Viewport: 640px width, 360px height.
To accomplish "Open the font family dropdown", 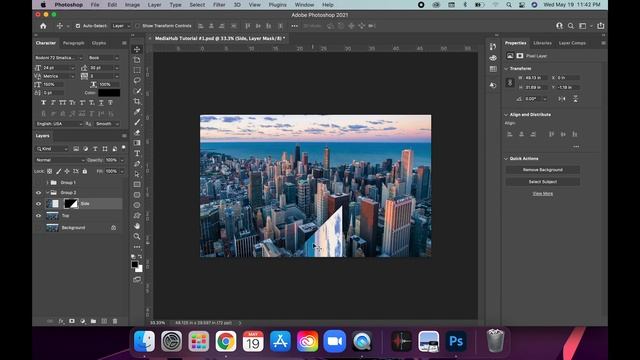I will pos(59,58).
